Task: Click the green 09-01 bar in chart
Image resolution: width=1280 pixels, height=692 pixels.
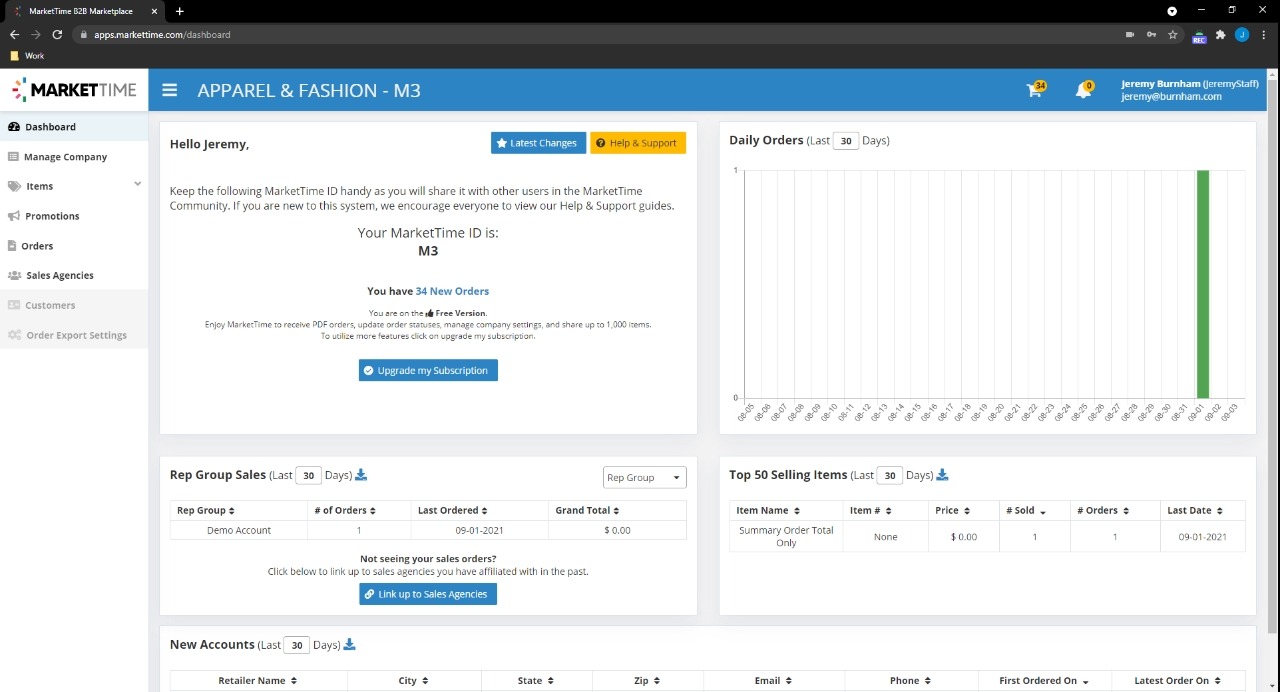Action: coord(1203,284)
